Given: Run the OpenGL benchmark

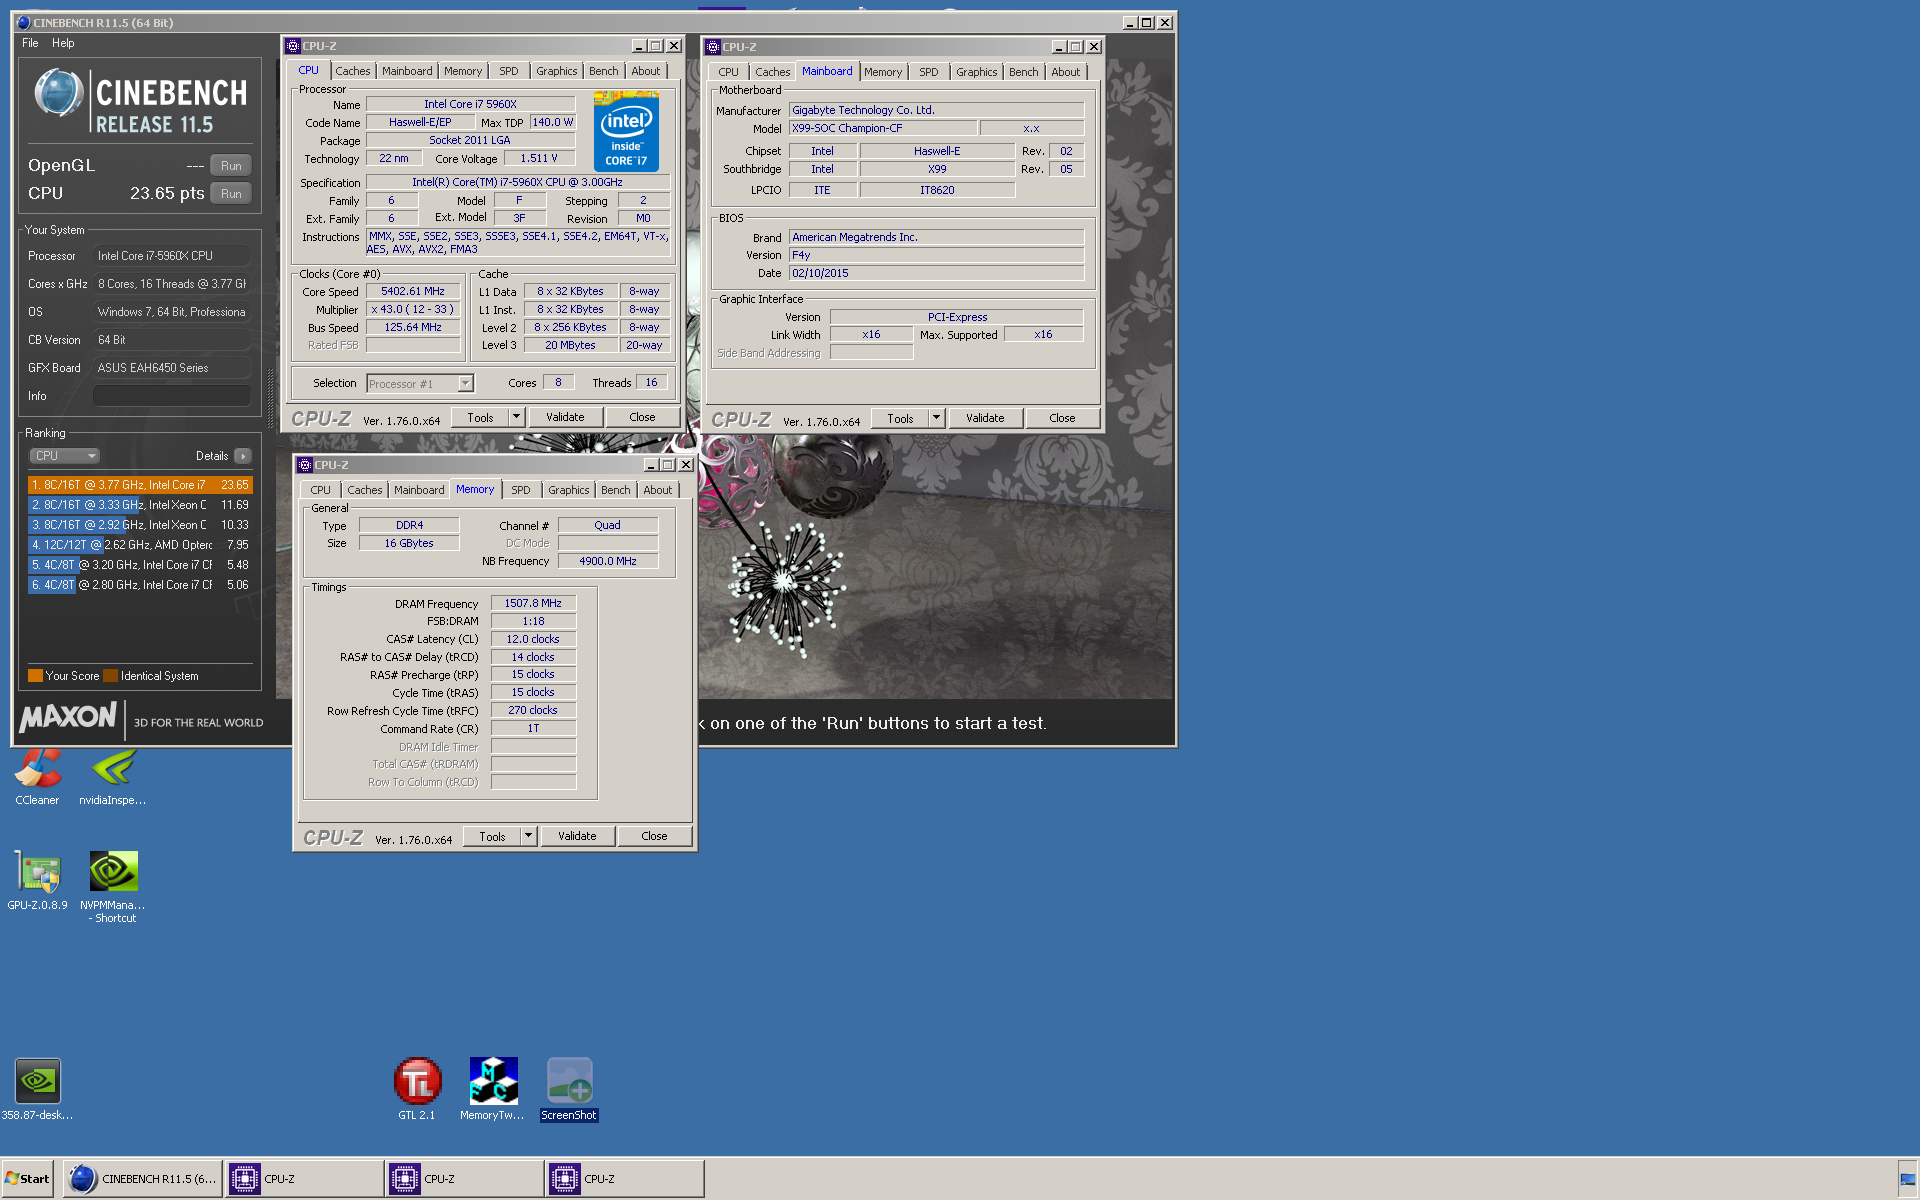Looking at the screenshot, I should click(231, 166).
